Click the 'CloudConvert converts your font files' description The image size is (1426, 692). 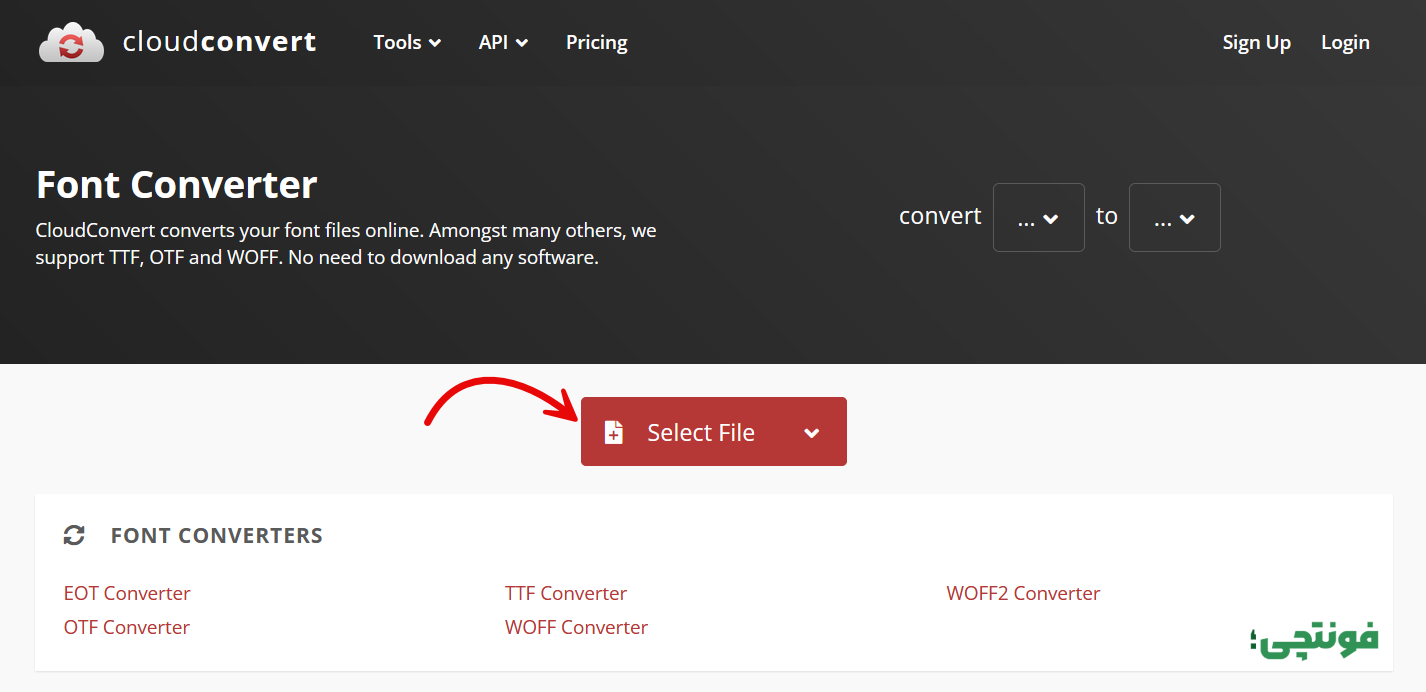pyautogui.click(x=346, y=244)
